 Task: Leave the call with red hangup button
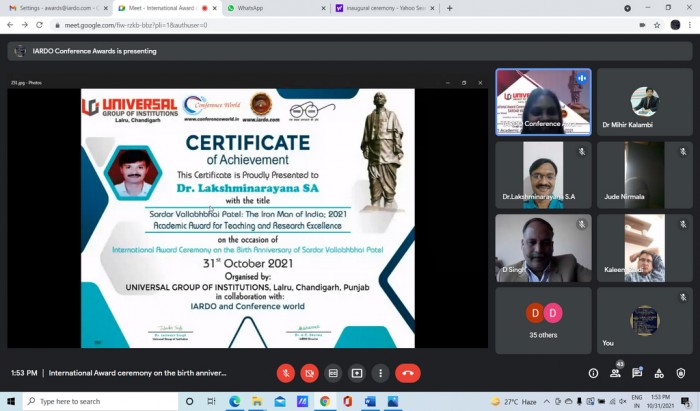point(408,373)
